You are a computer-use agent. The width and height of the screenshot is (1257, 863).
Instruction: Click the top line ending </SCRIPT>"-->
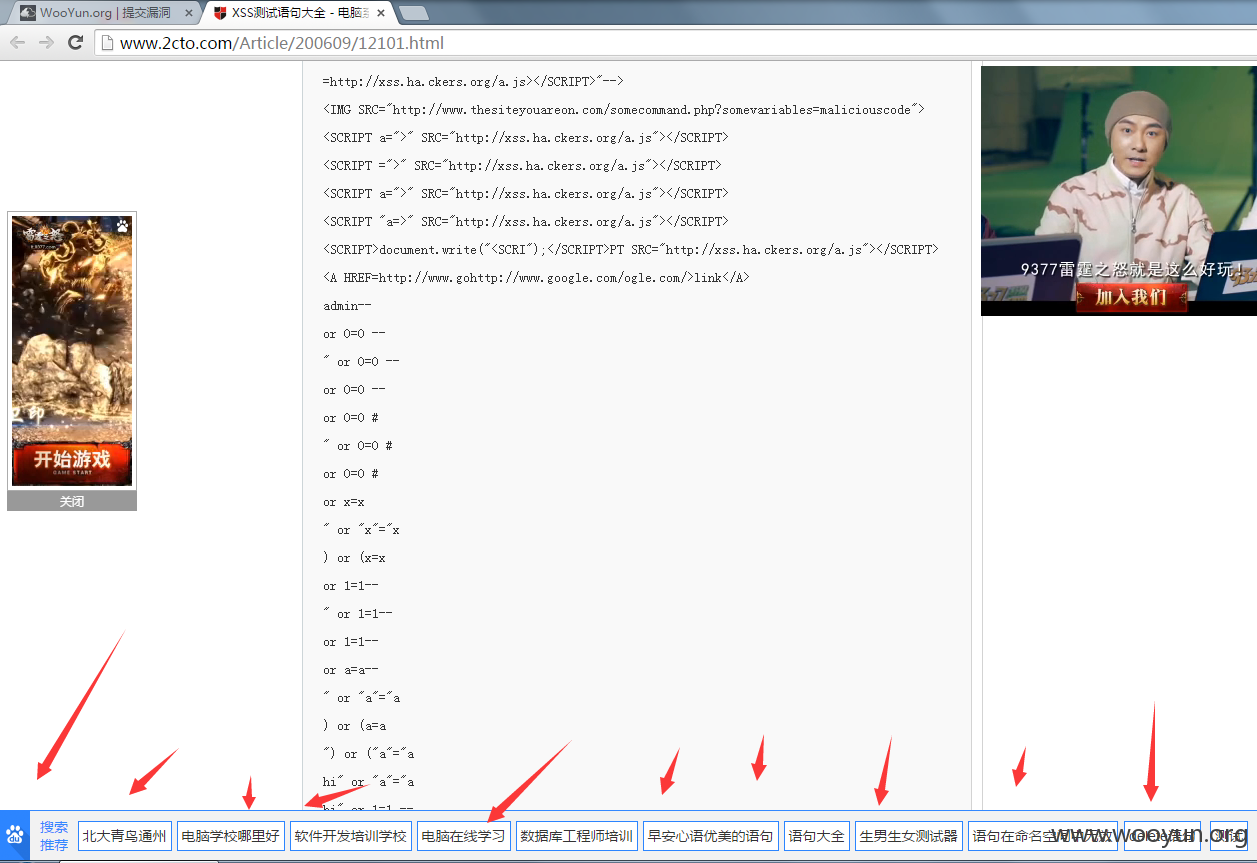pyautogui.click(x=473, y=82)
